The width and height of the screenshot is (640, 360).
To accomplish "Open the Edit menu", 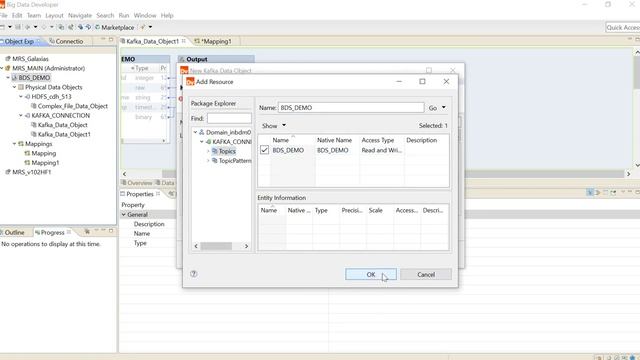I will coord(17,15).
